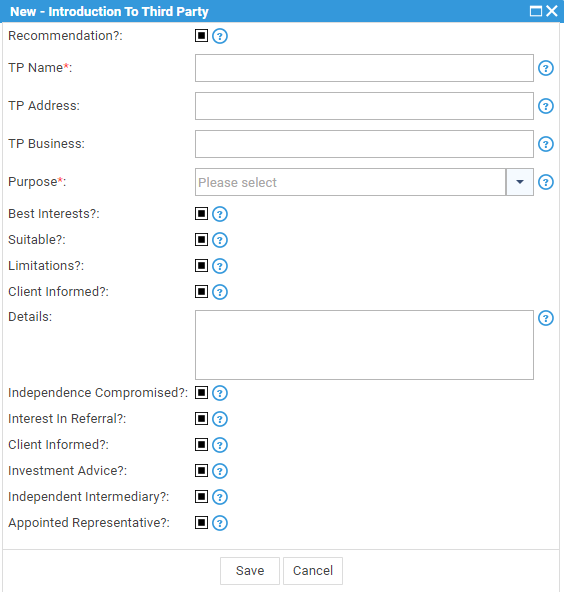Click inside the Details text area
The width and height of the screenshot is (564, 592).
click(364, 345)
